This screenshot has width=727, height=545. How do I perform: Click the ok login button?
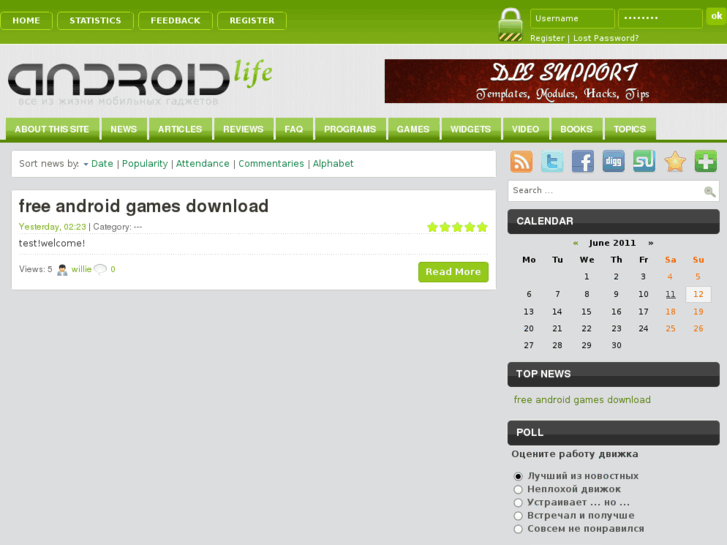(716, 16)
